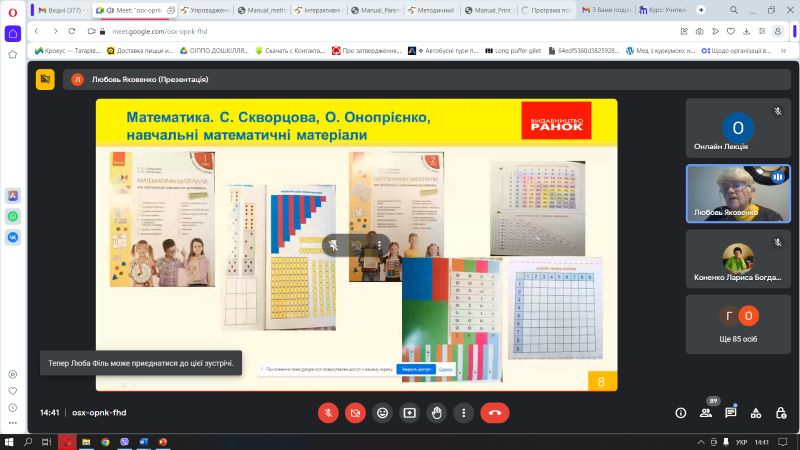Open sidebar player icon
The image size is (800, 450).
13,374
